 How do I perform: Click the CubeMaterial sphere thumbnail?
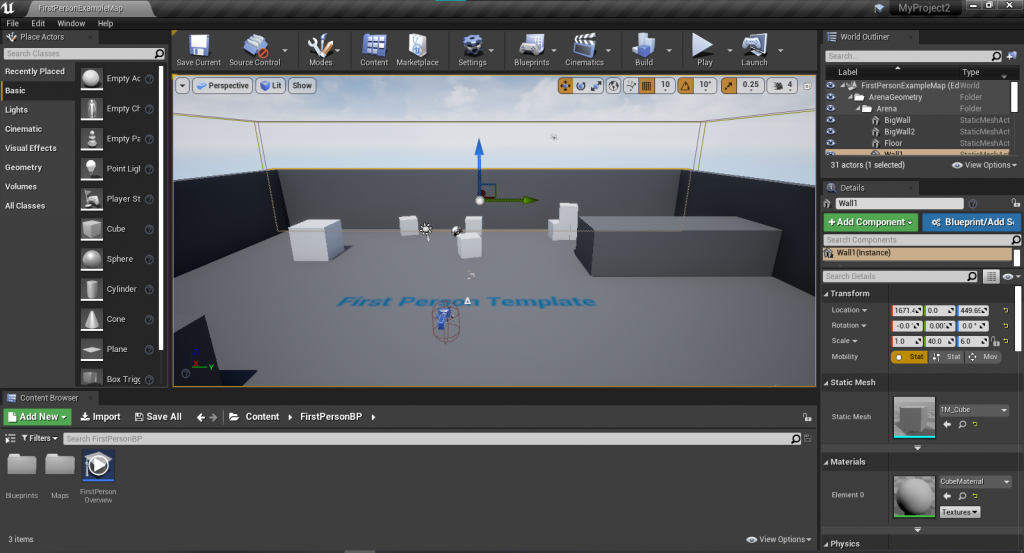[914, 496]
